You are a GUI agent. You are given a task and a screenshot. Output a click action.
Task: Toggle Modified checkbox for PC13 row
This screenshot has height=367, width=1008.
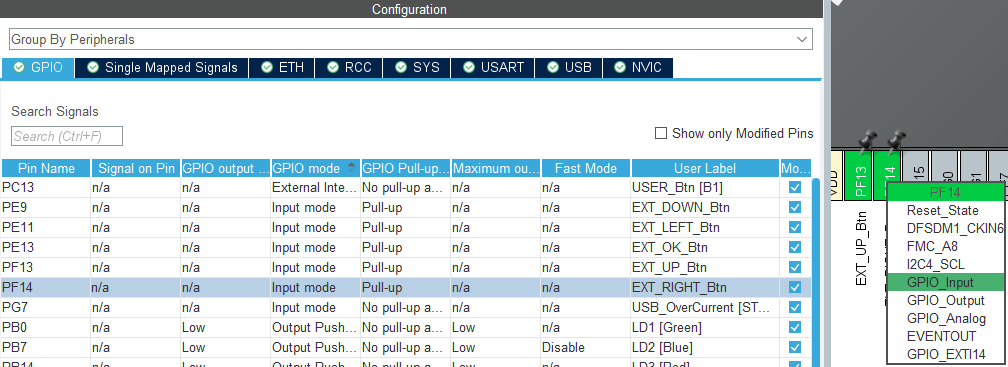[795, 188]
